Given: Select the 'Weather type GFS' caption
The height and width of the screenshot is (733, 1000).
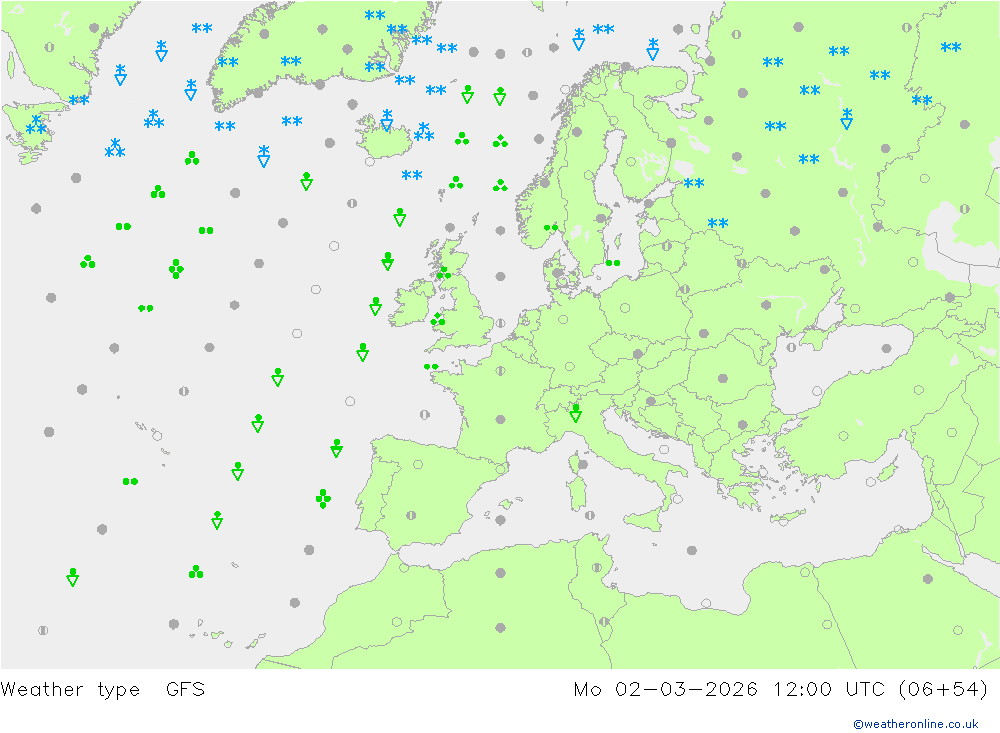Looking at the screenshot, I should click(103, 689).
